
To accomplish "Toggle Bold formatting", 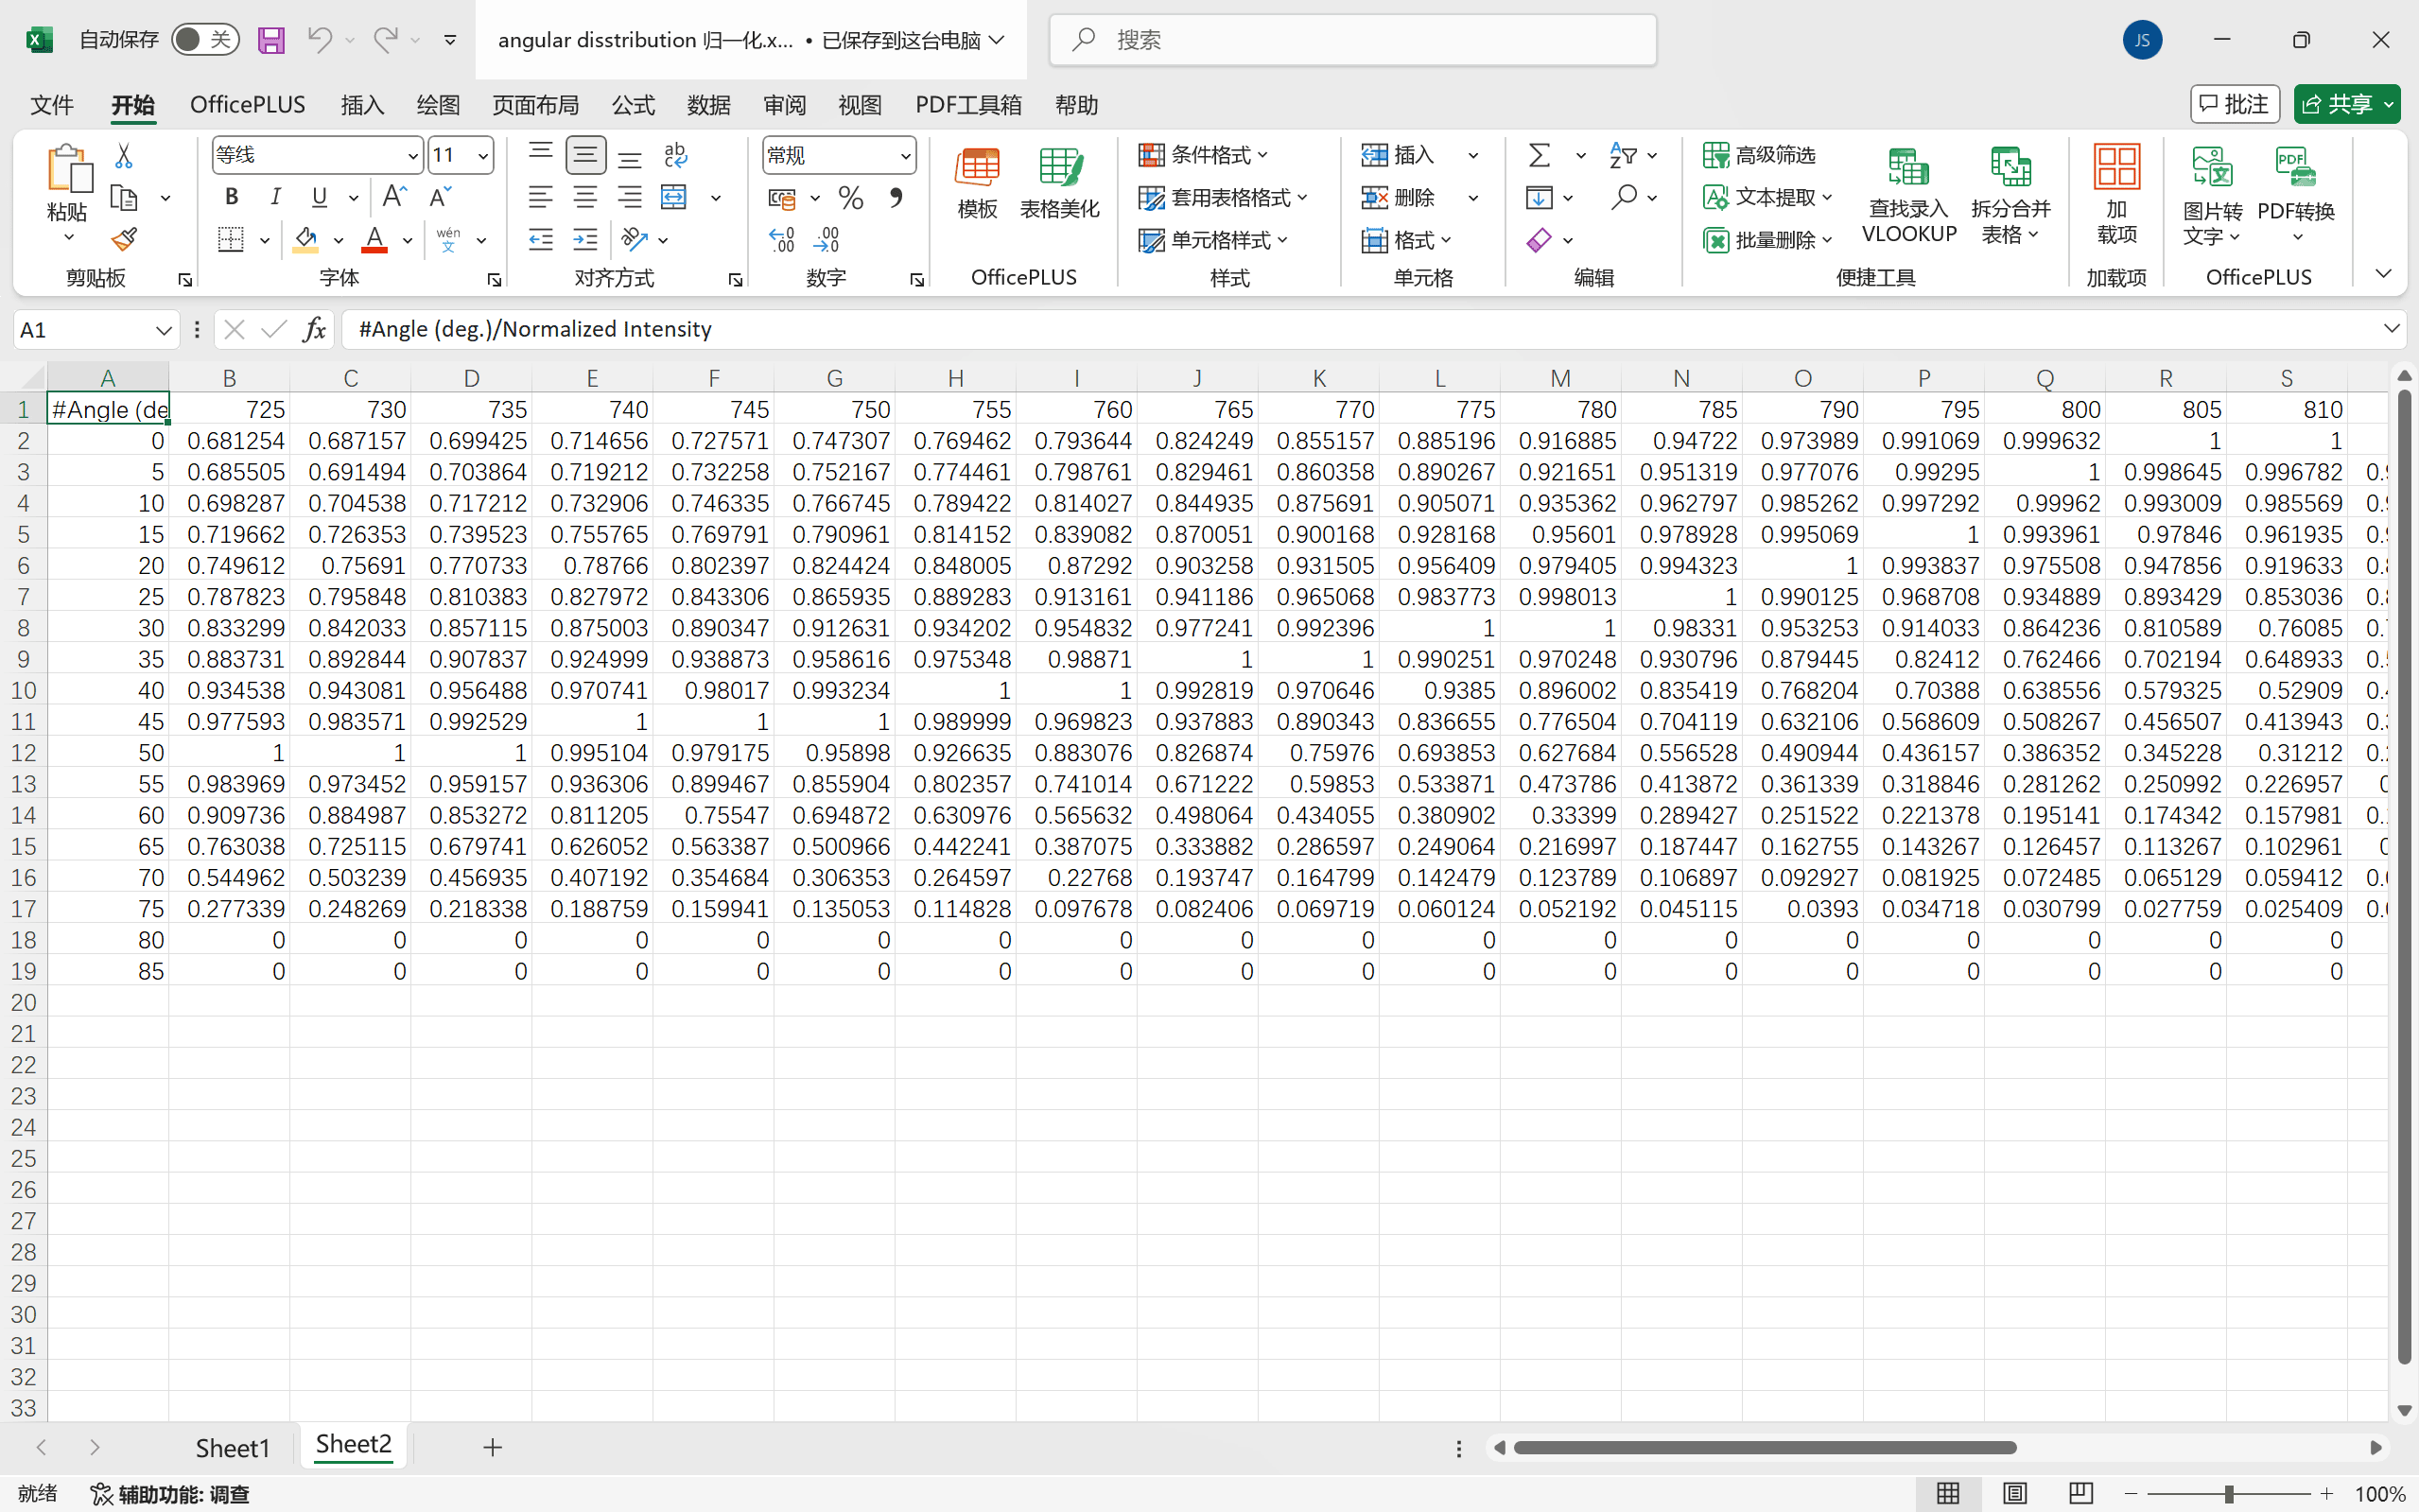I will coord(231,197).
